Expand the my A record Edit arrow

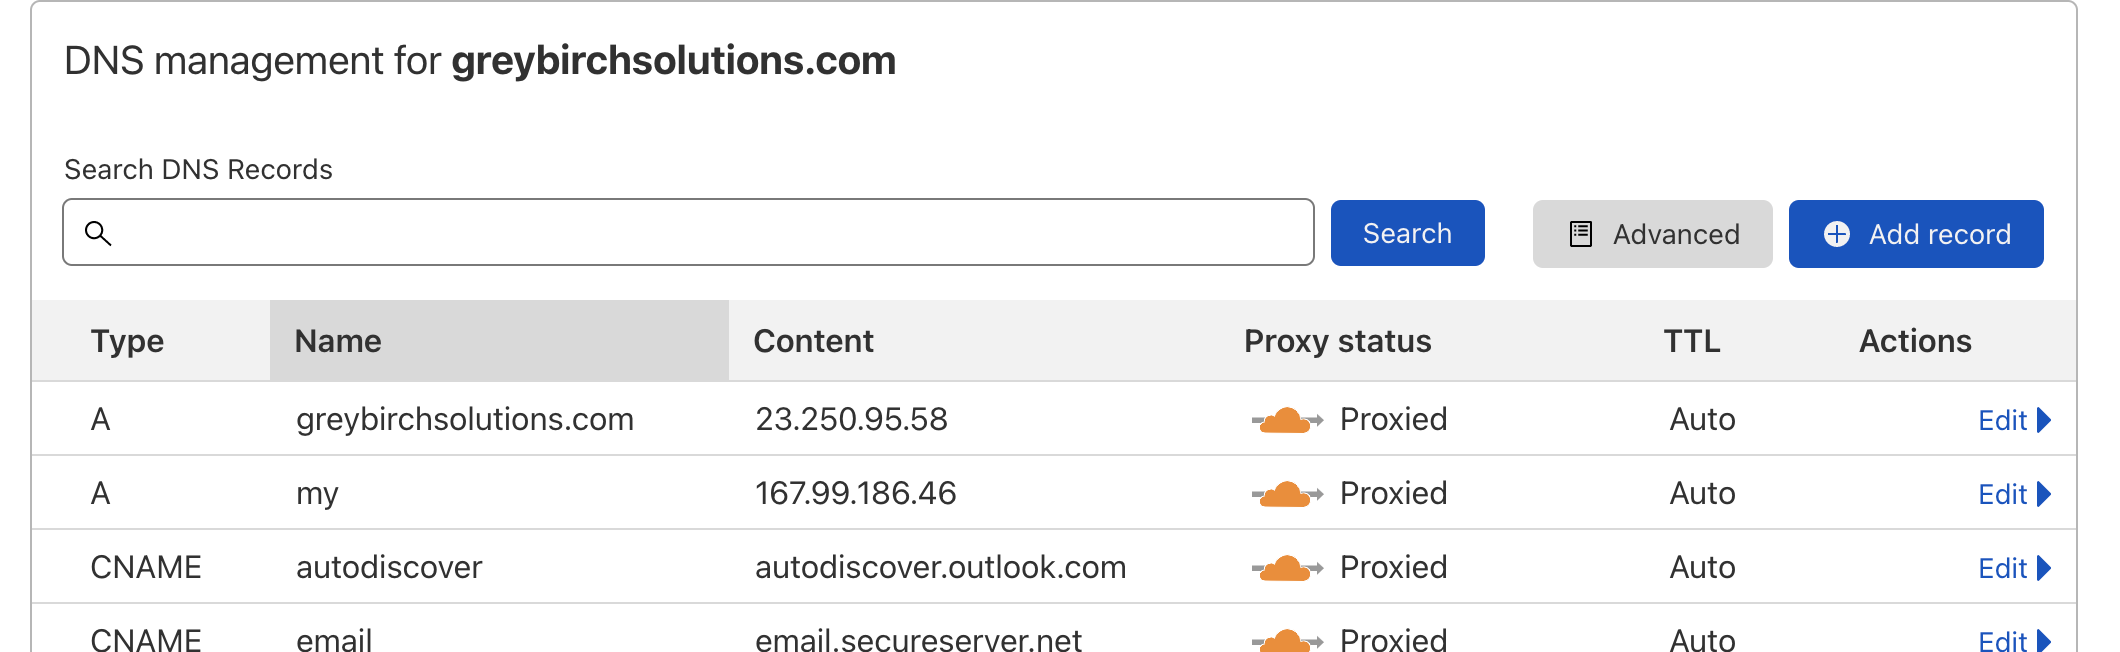point(2043,494)
